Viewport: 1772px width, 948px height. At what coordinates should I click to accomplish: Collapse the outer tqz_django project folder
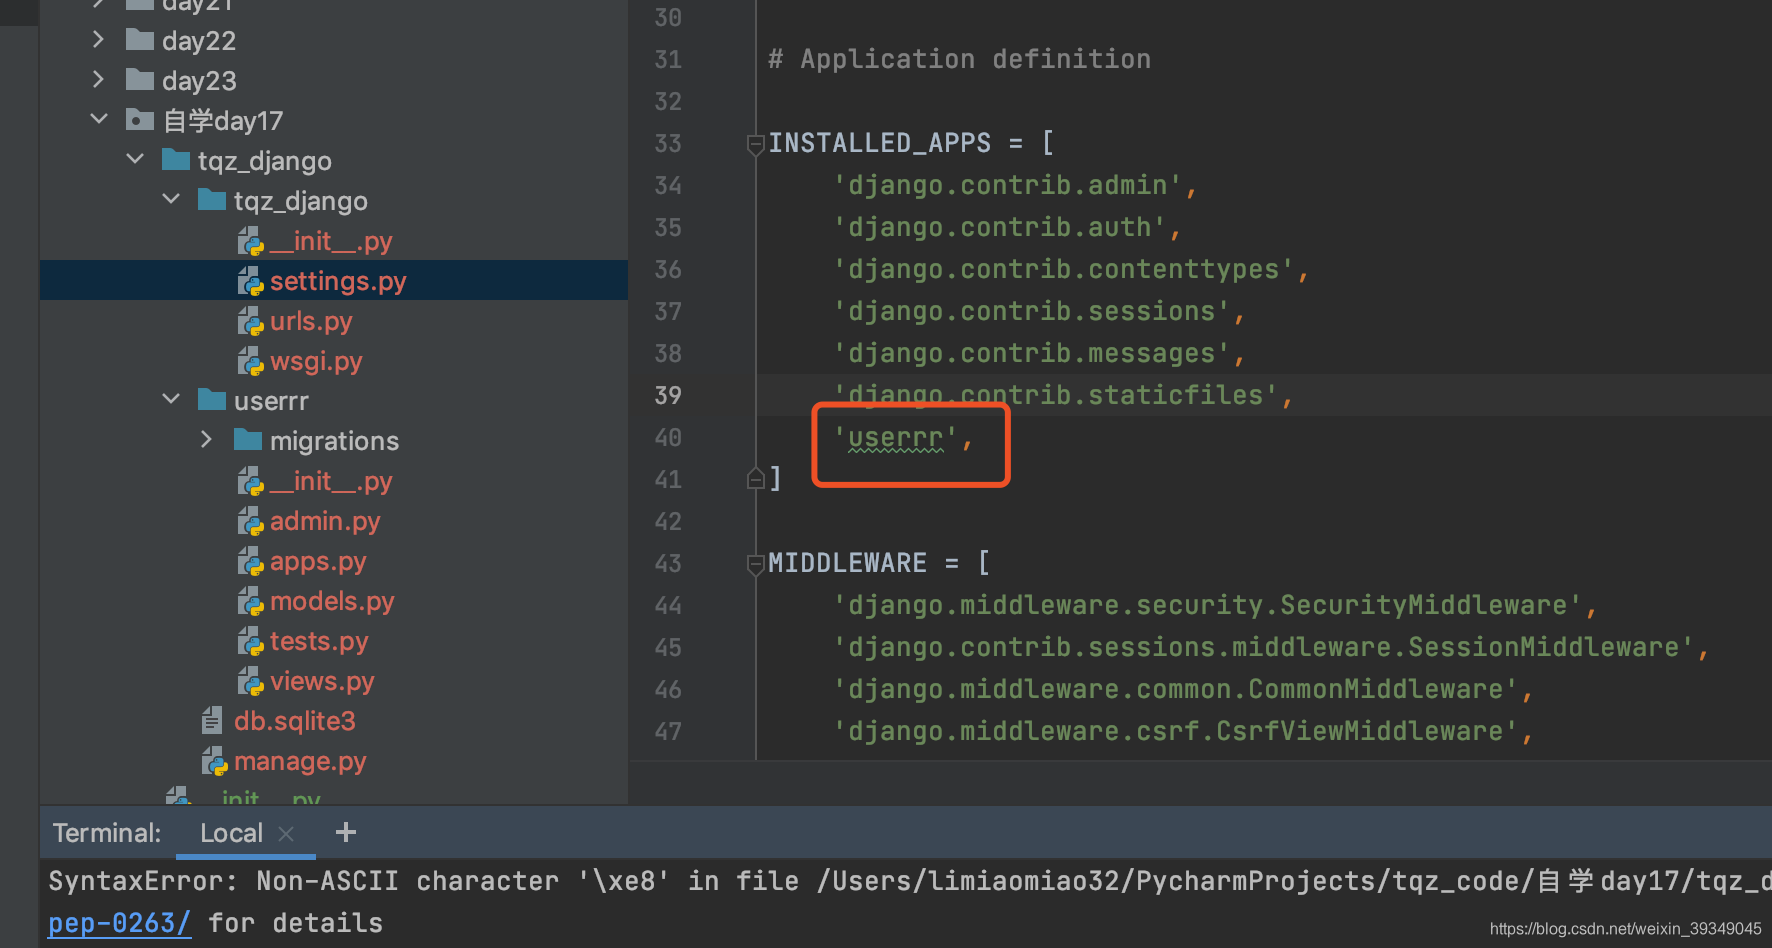point(135,159)
